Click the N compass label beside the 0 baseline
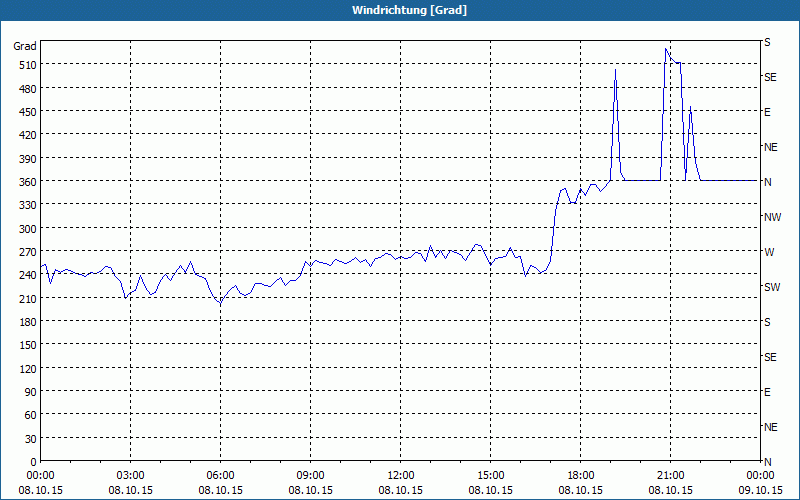 pos(767,462)
